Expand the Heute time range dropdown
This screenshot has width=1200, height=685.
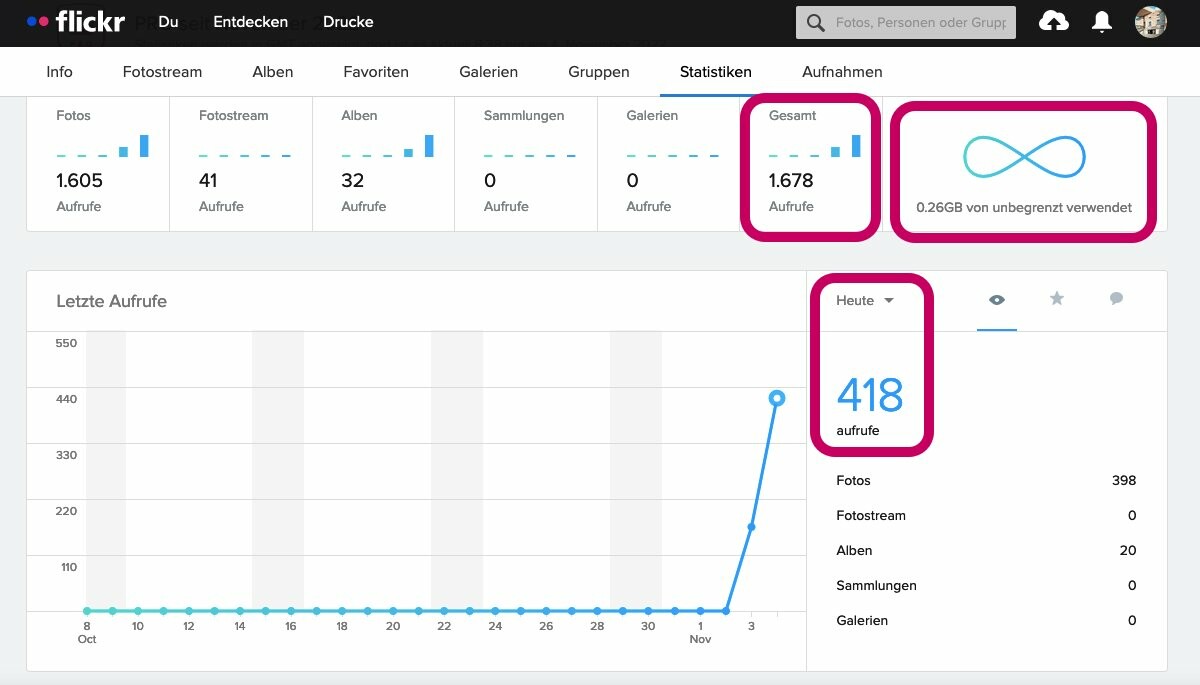[x=865, y=301]
